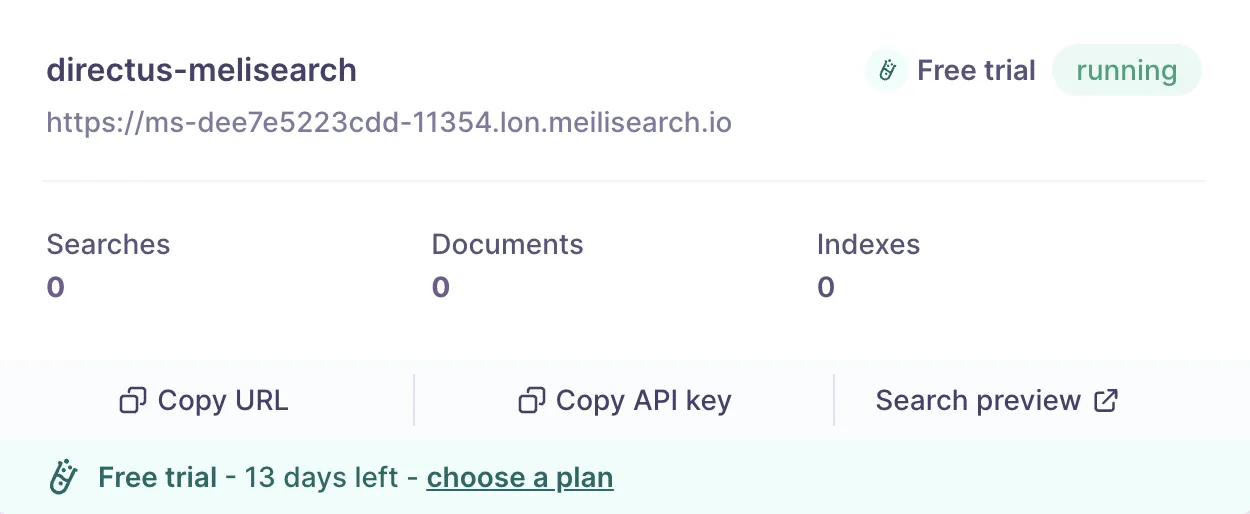This screenshot has width=1250, height=514.
Task: Click the Documents statistic label
Action: 507,244
